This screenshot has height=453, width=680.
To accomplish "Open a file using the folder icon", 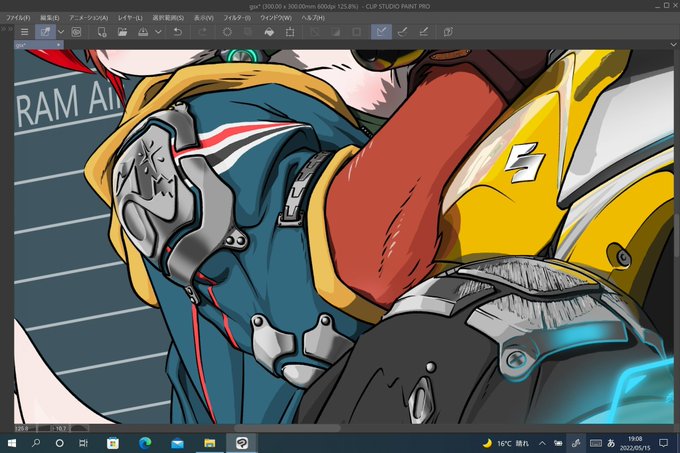I will click(x=122, y=32).
